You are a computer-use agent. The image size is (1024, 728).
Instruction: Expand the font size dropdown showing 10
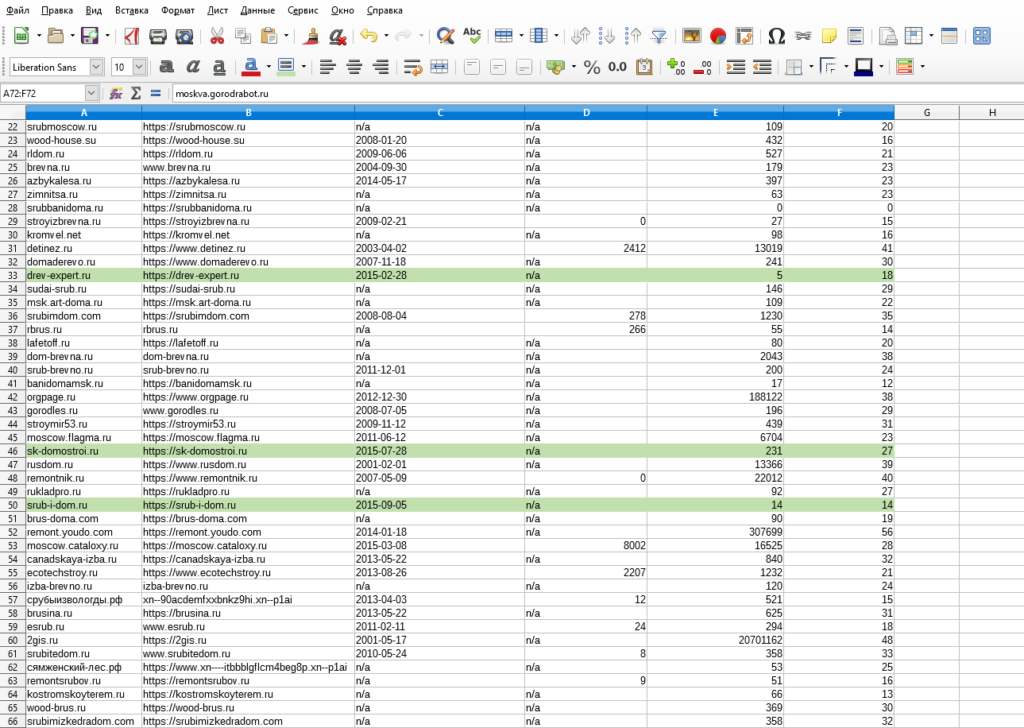(x=139, y=67)
